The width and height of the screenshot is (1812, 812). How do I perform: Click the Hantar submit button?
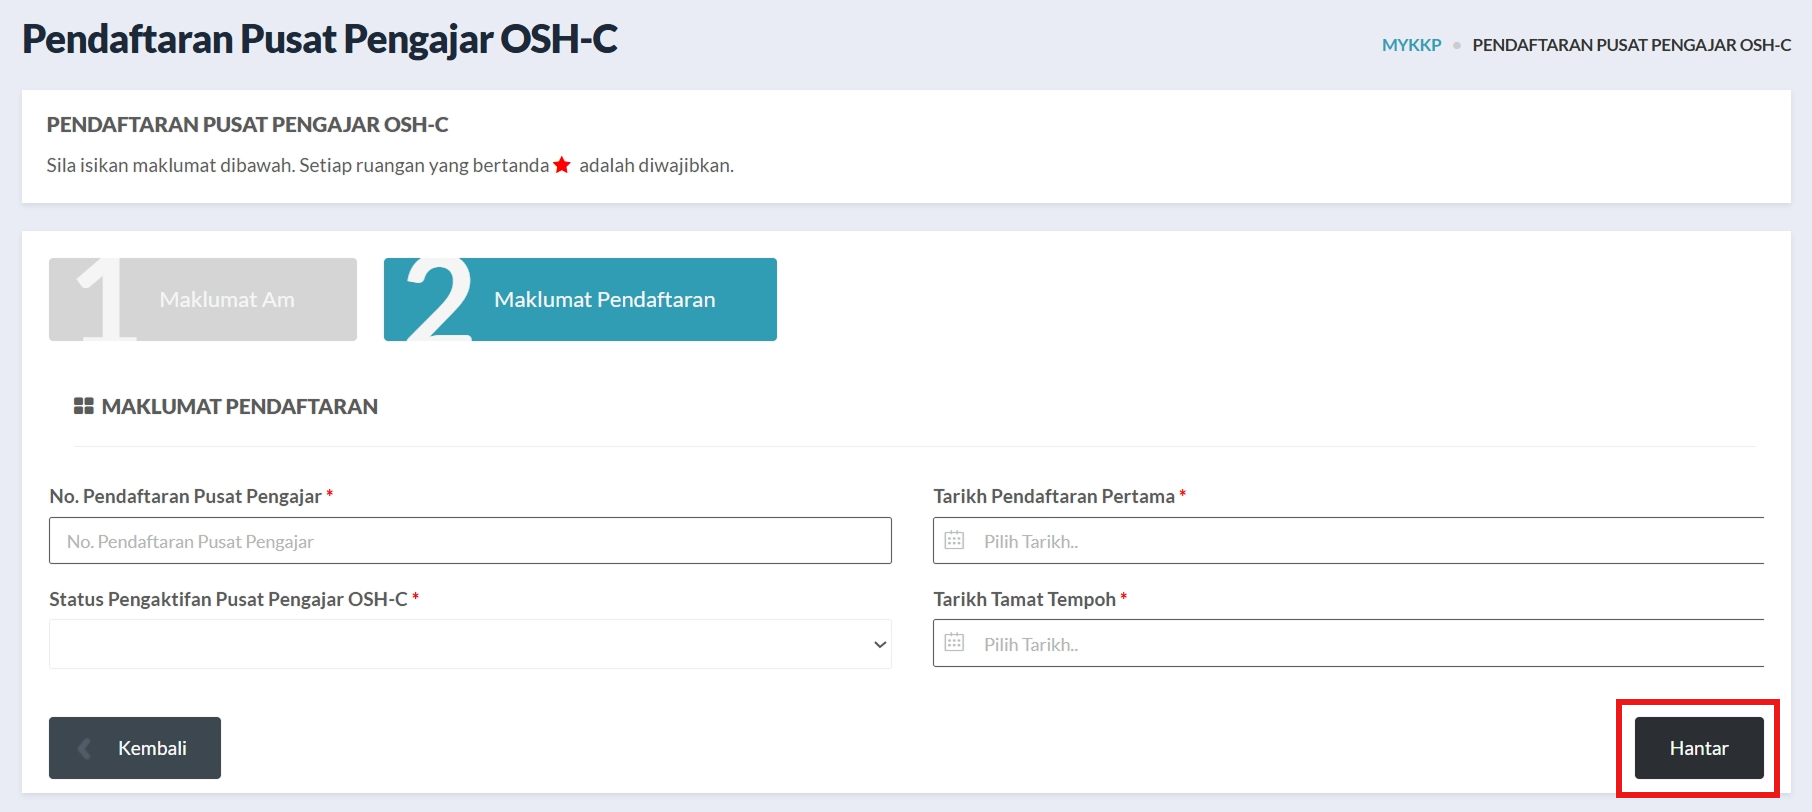[x=1699, y=748]
